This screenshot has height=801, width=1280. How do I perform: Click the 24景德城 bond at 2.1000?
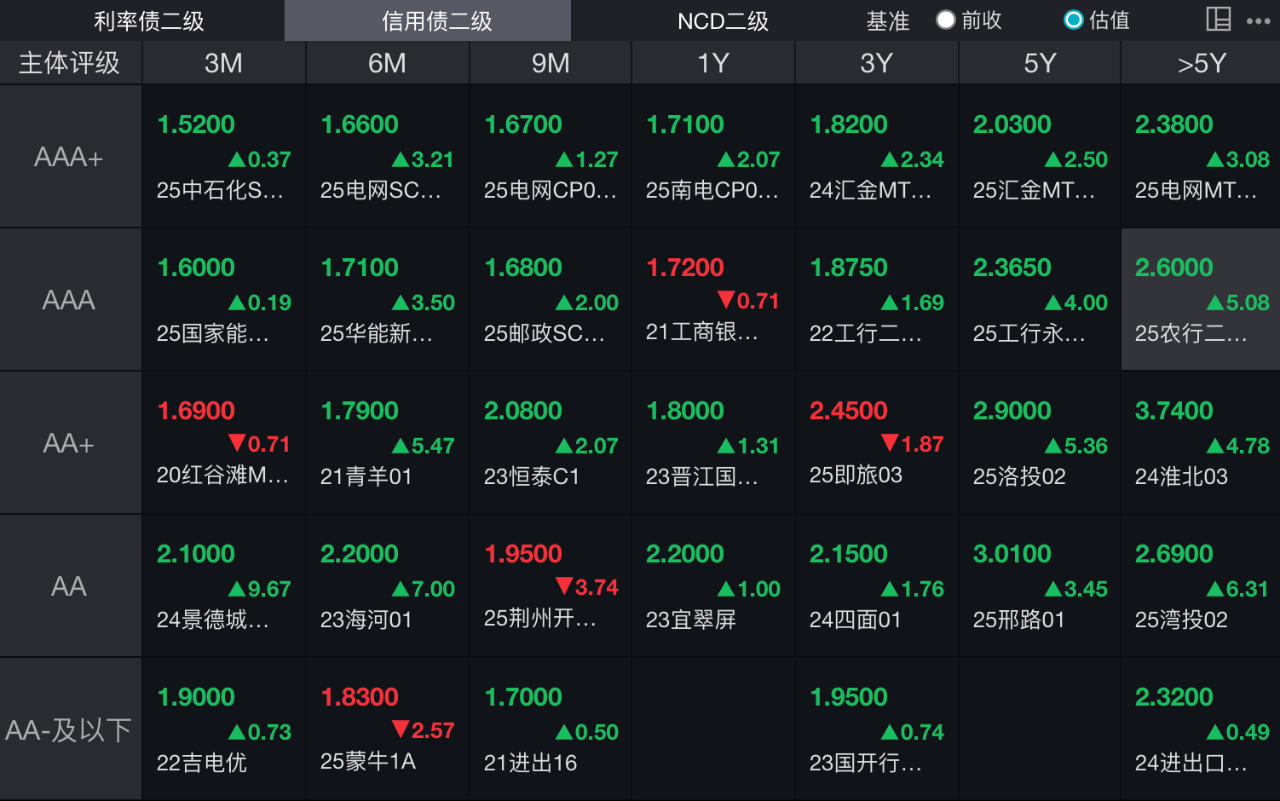pos(223,587)
